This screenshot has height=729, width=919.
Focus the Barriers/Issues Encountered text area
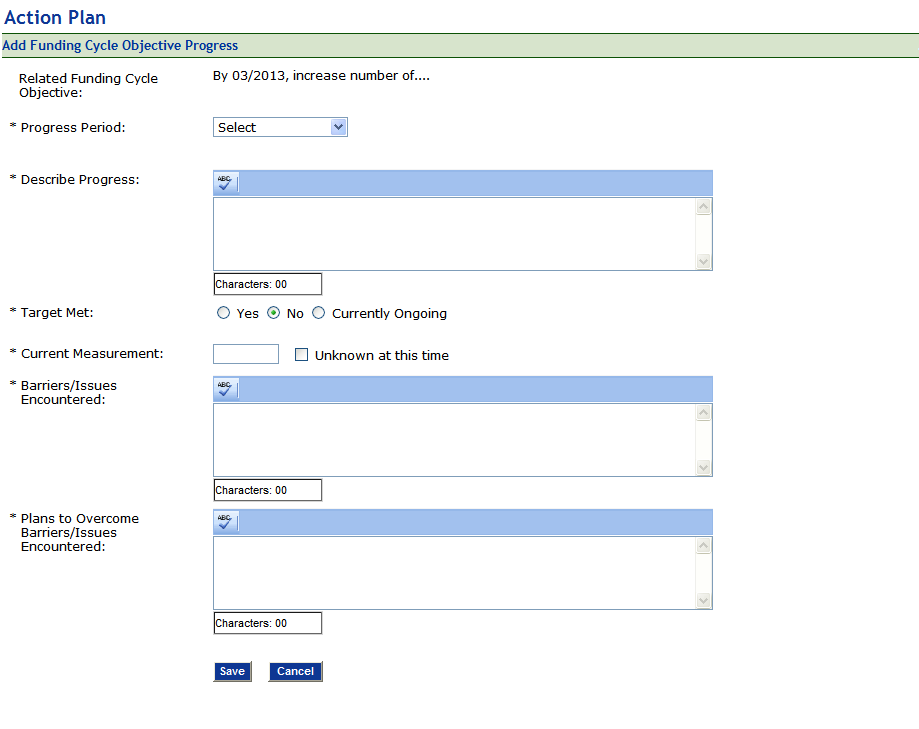tap(454, 439)
